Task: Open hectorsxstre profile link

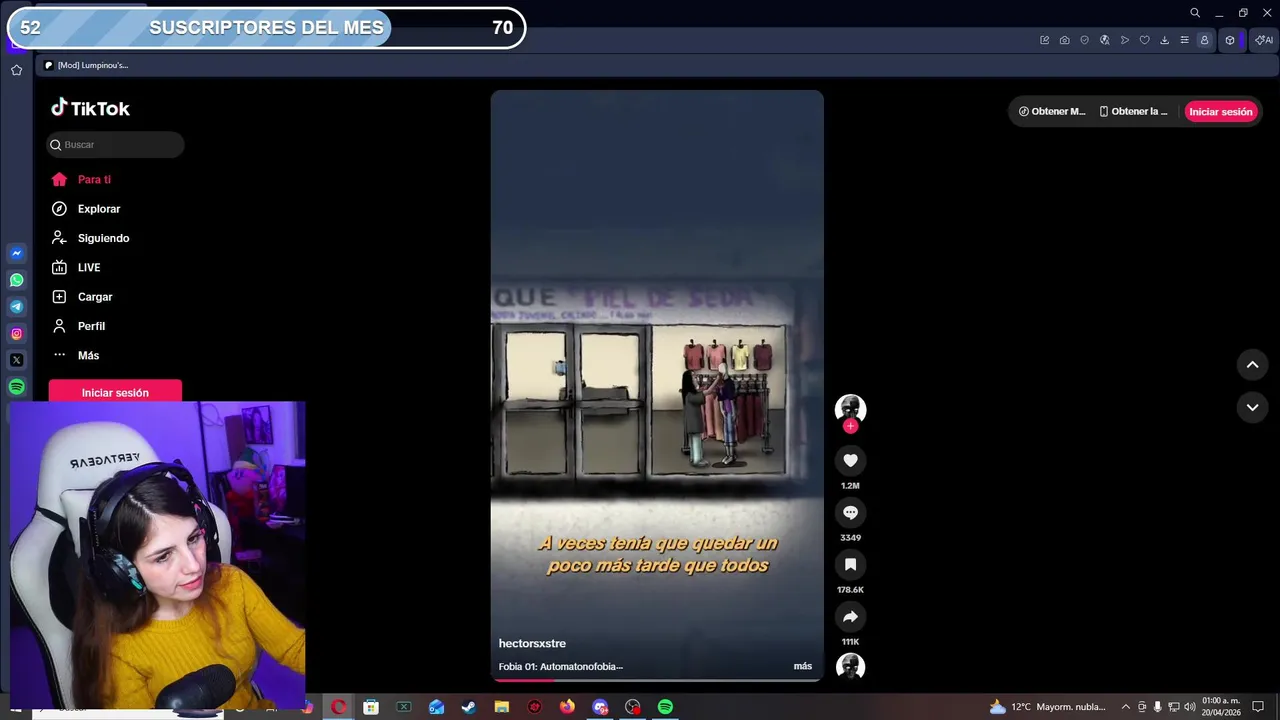Action: (x=532, y=644)
